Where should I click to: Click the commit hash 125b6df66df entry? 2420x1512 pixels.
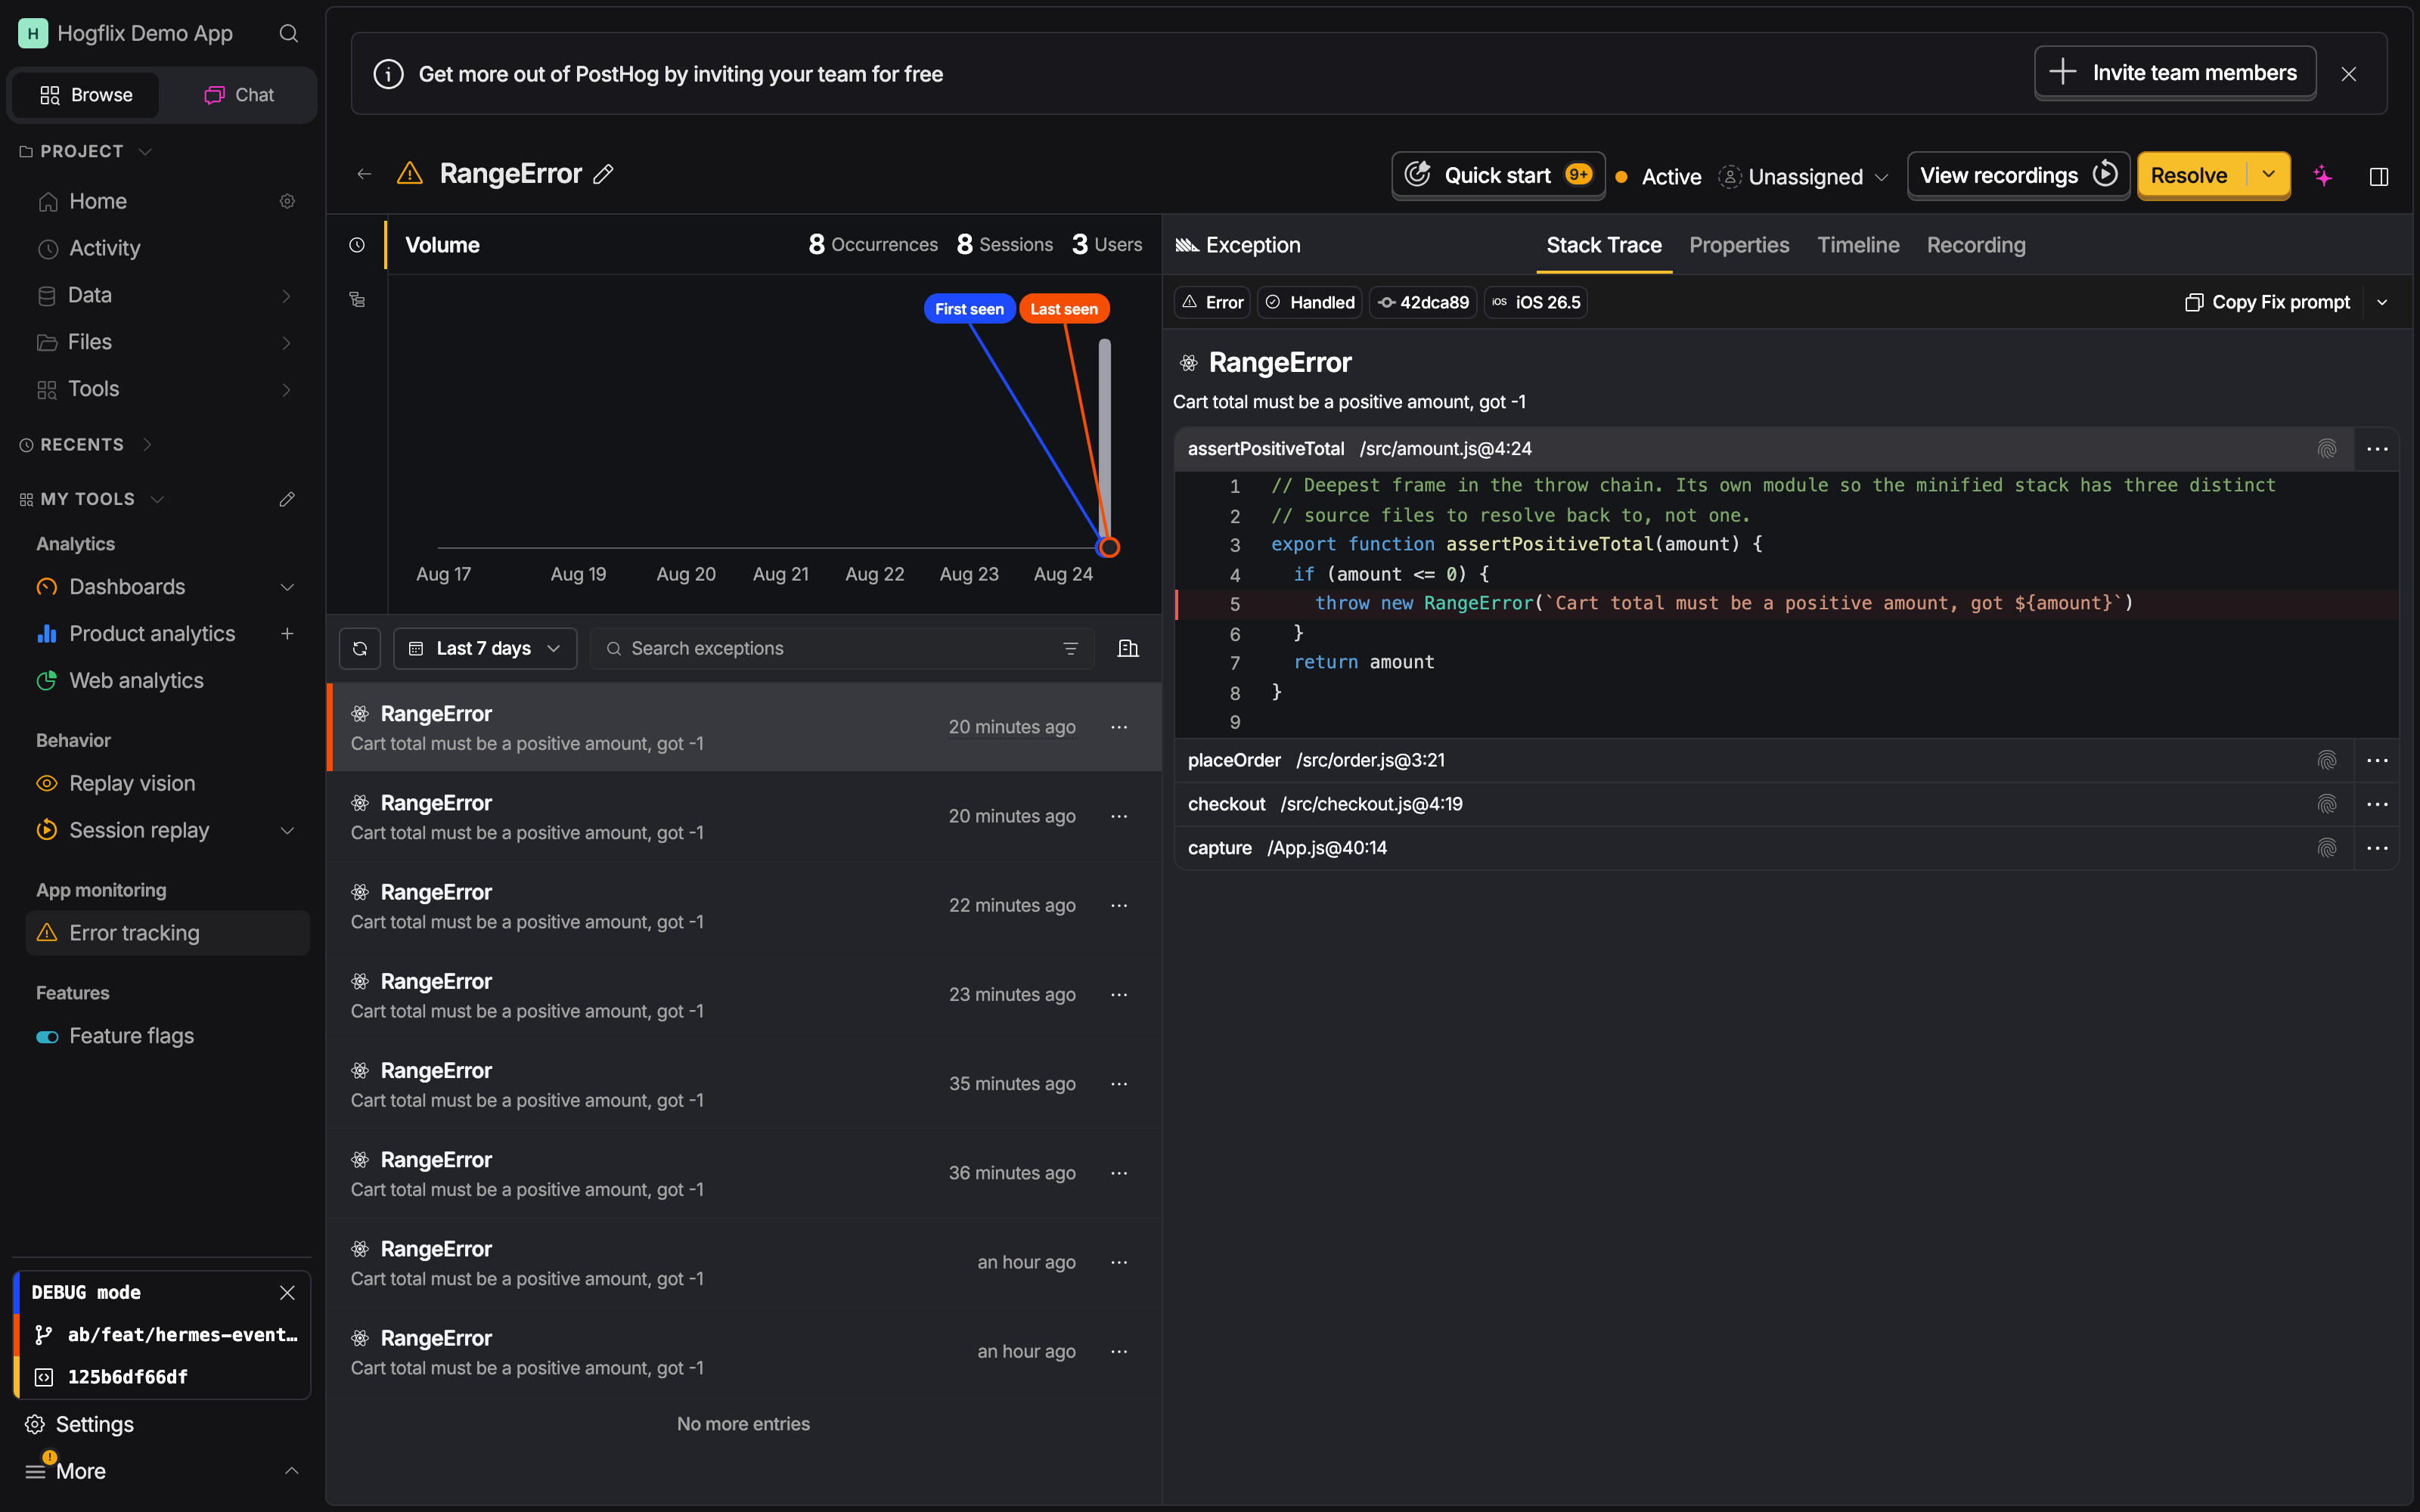(111, 1377)
